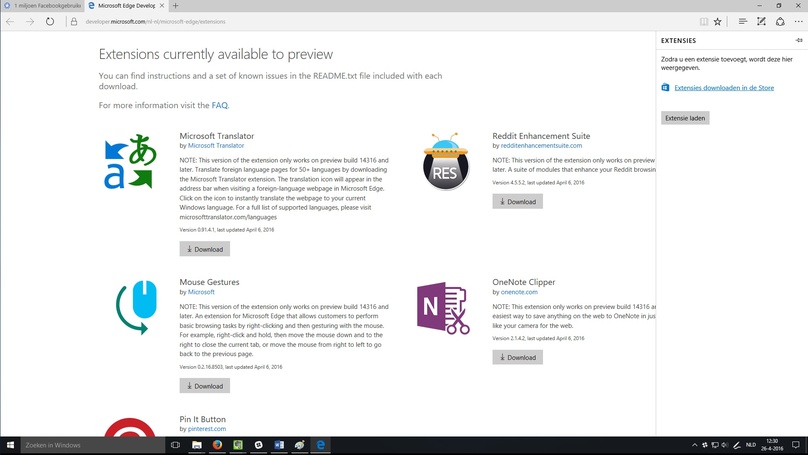Click the Mouse Gestures title
The image size is (808, 455).
pos(209,282)
